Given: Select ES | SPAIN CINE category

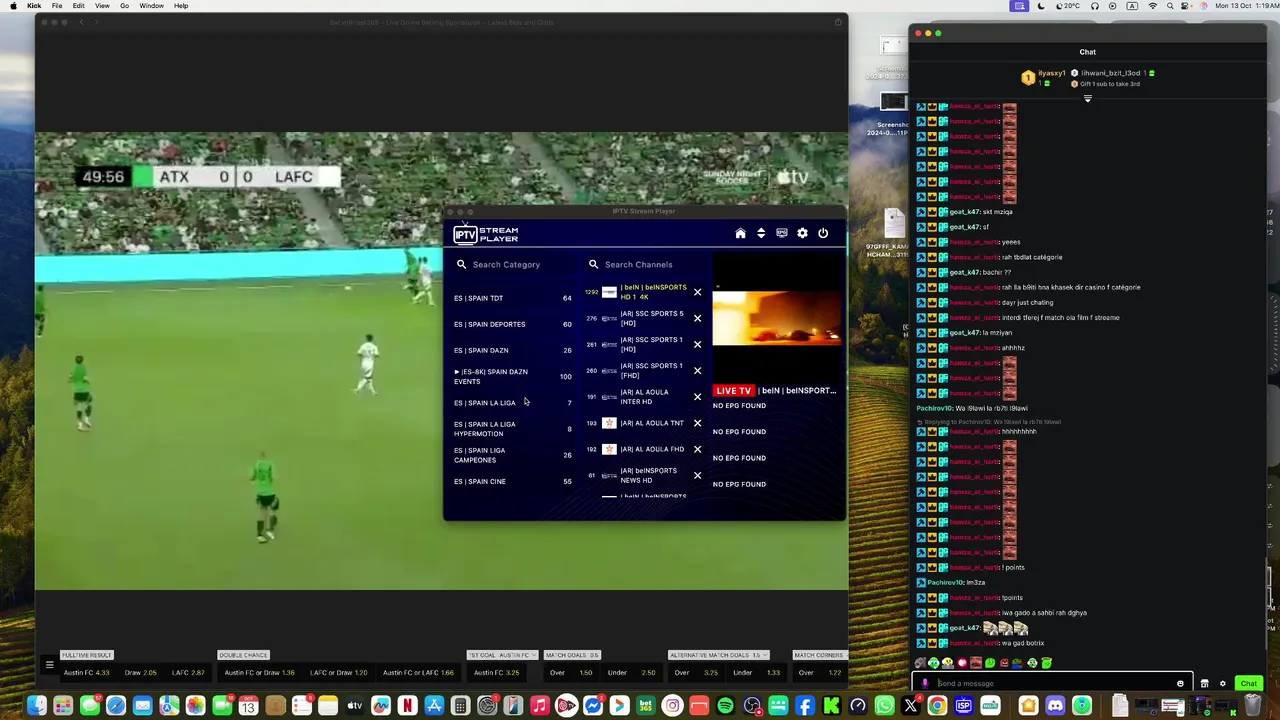Looking at the screenshot, I should pos(513,481).
